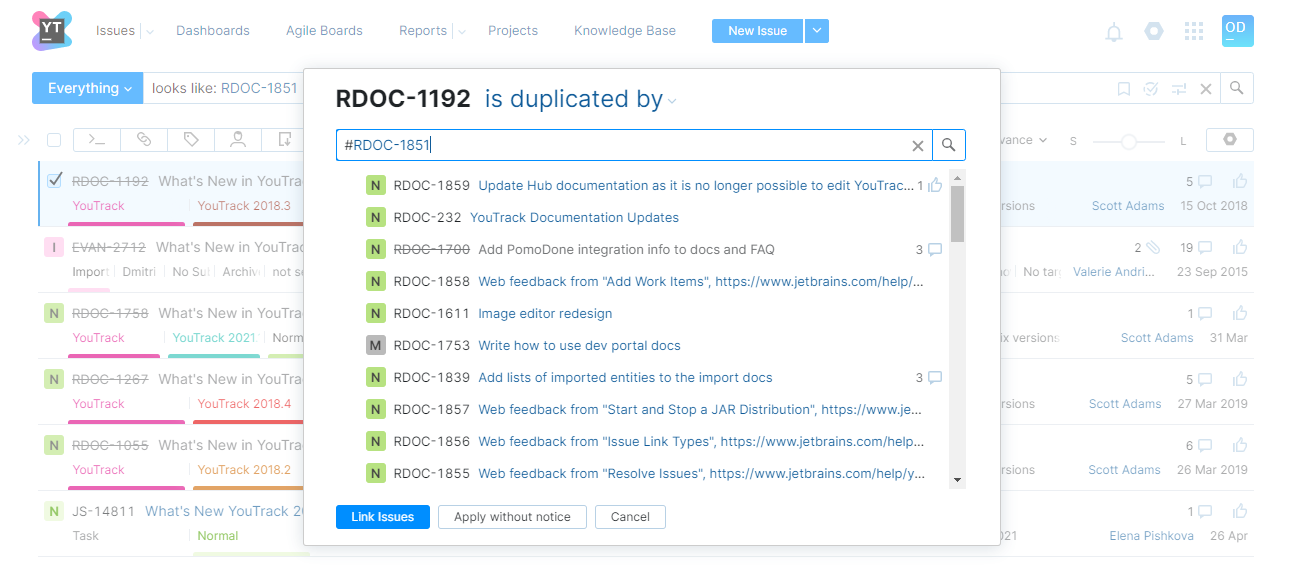Viewport: 1303px width, 566px height.
Task: Clear the main search query X
Action: point(1206,89)
